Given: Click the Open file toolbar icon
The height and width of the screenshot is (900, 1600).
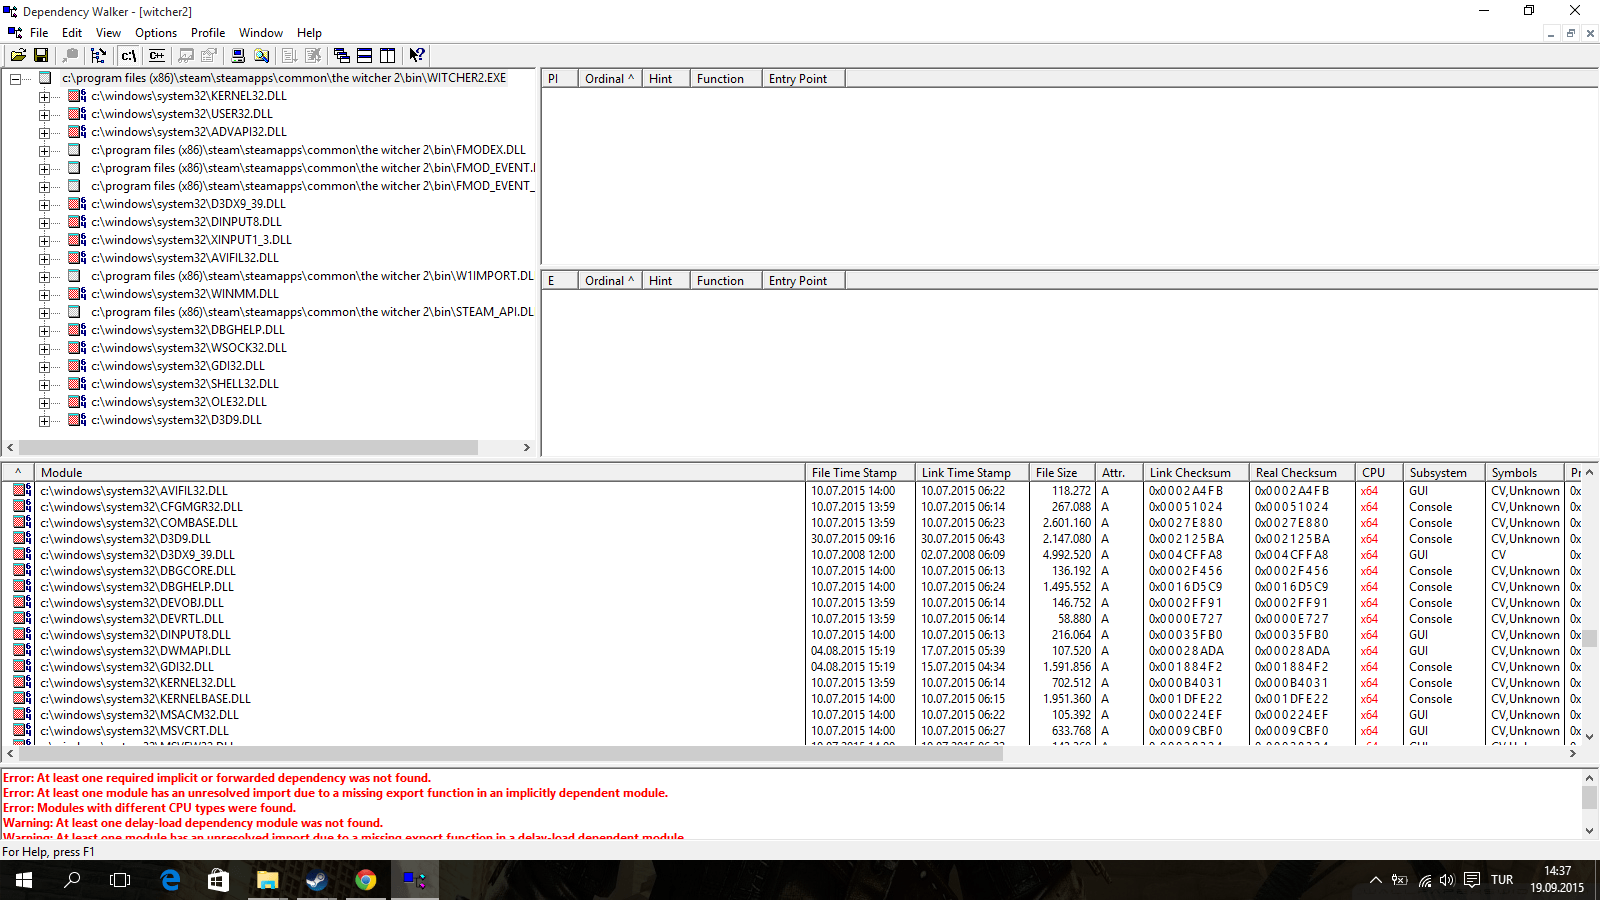Looking at the screenshot, I should coord(18,56).
